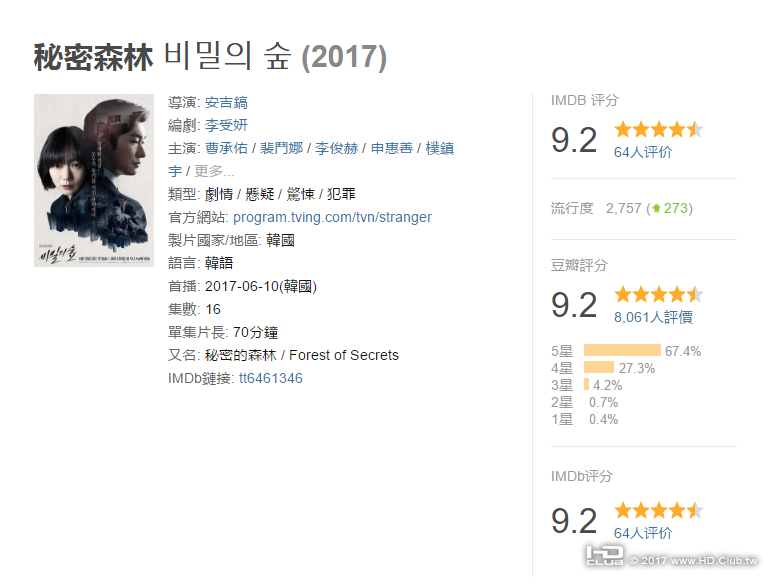Click the stars beside 8,061人評價
This screenshot has width=780, height=586.
pos(658,295)
